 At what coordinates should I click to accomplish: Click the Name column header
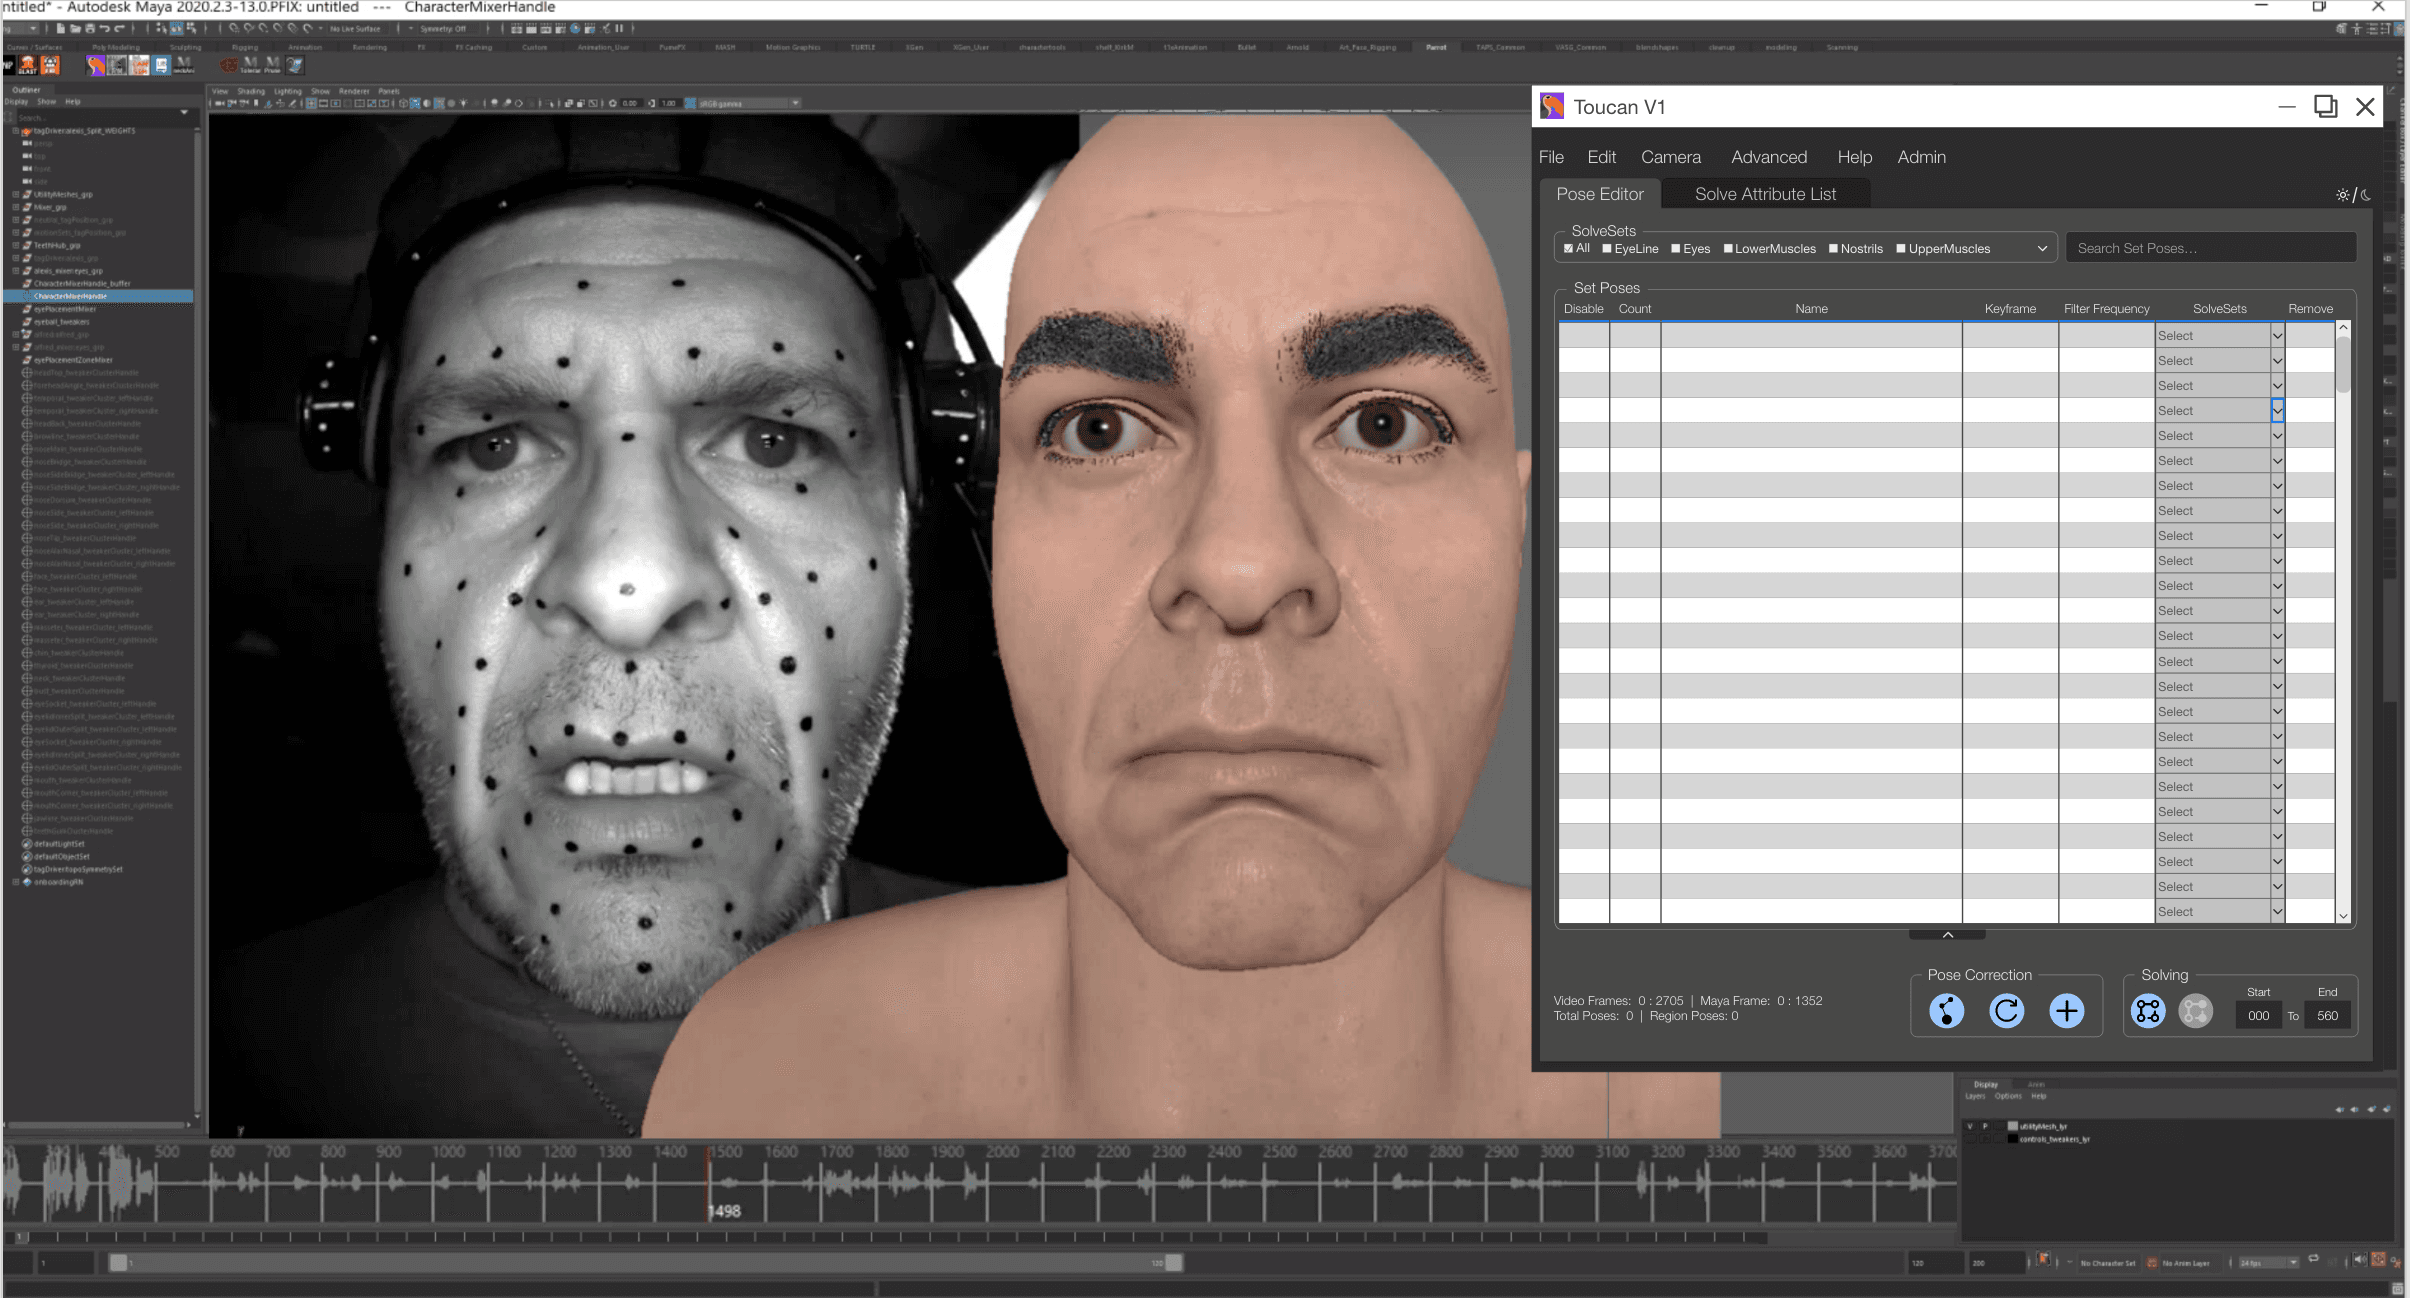point(1811,309)
